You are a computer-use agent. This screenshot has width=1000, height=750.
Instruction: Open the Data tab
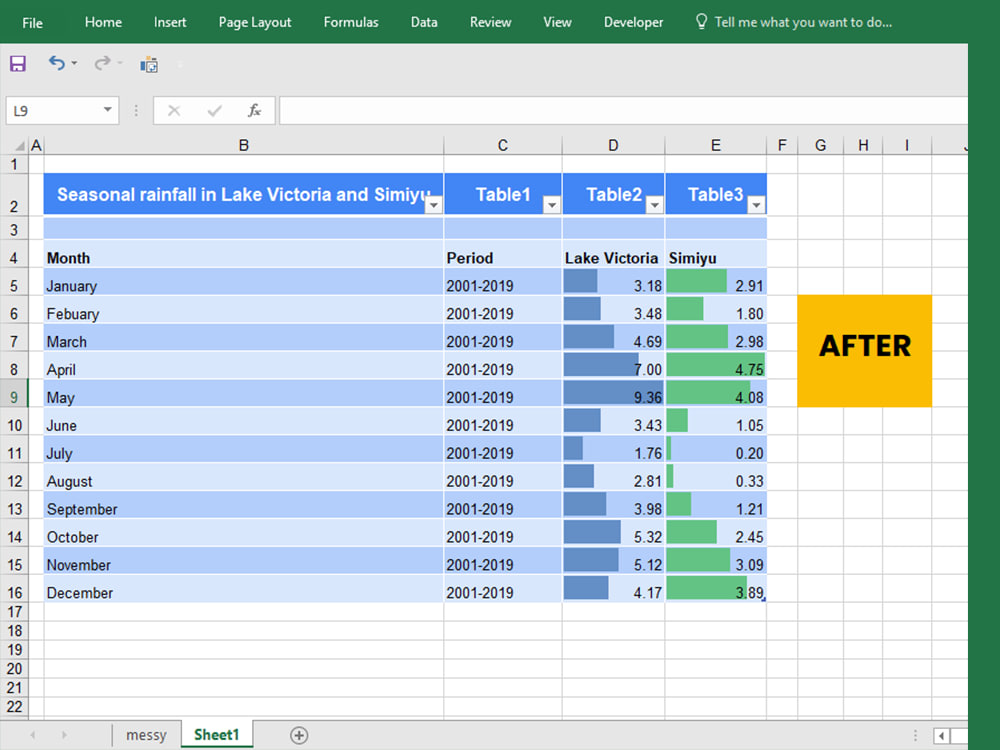(424, 22)
